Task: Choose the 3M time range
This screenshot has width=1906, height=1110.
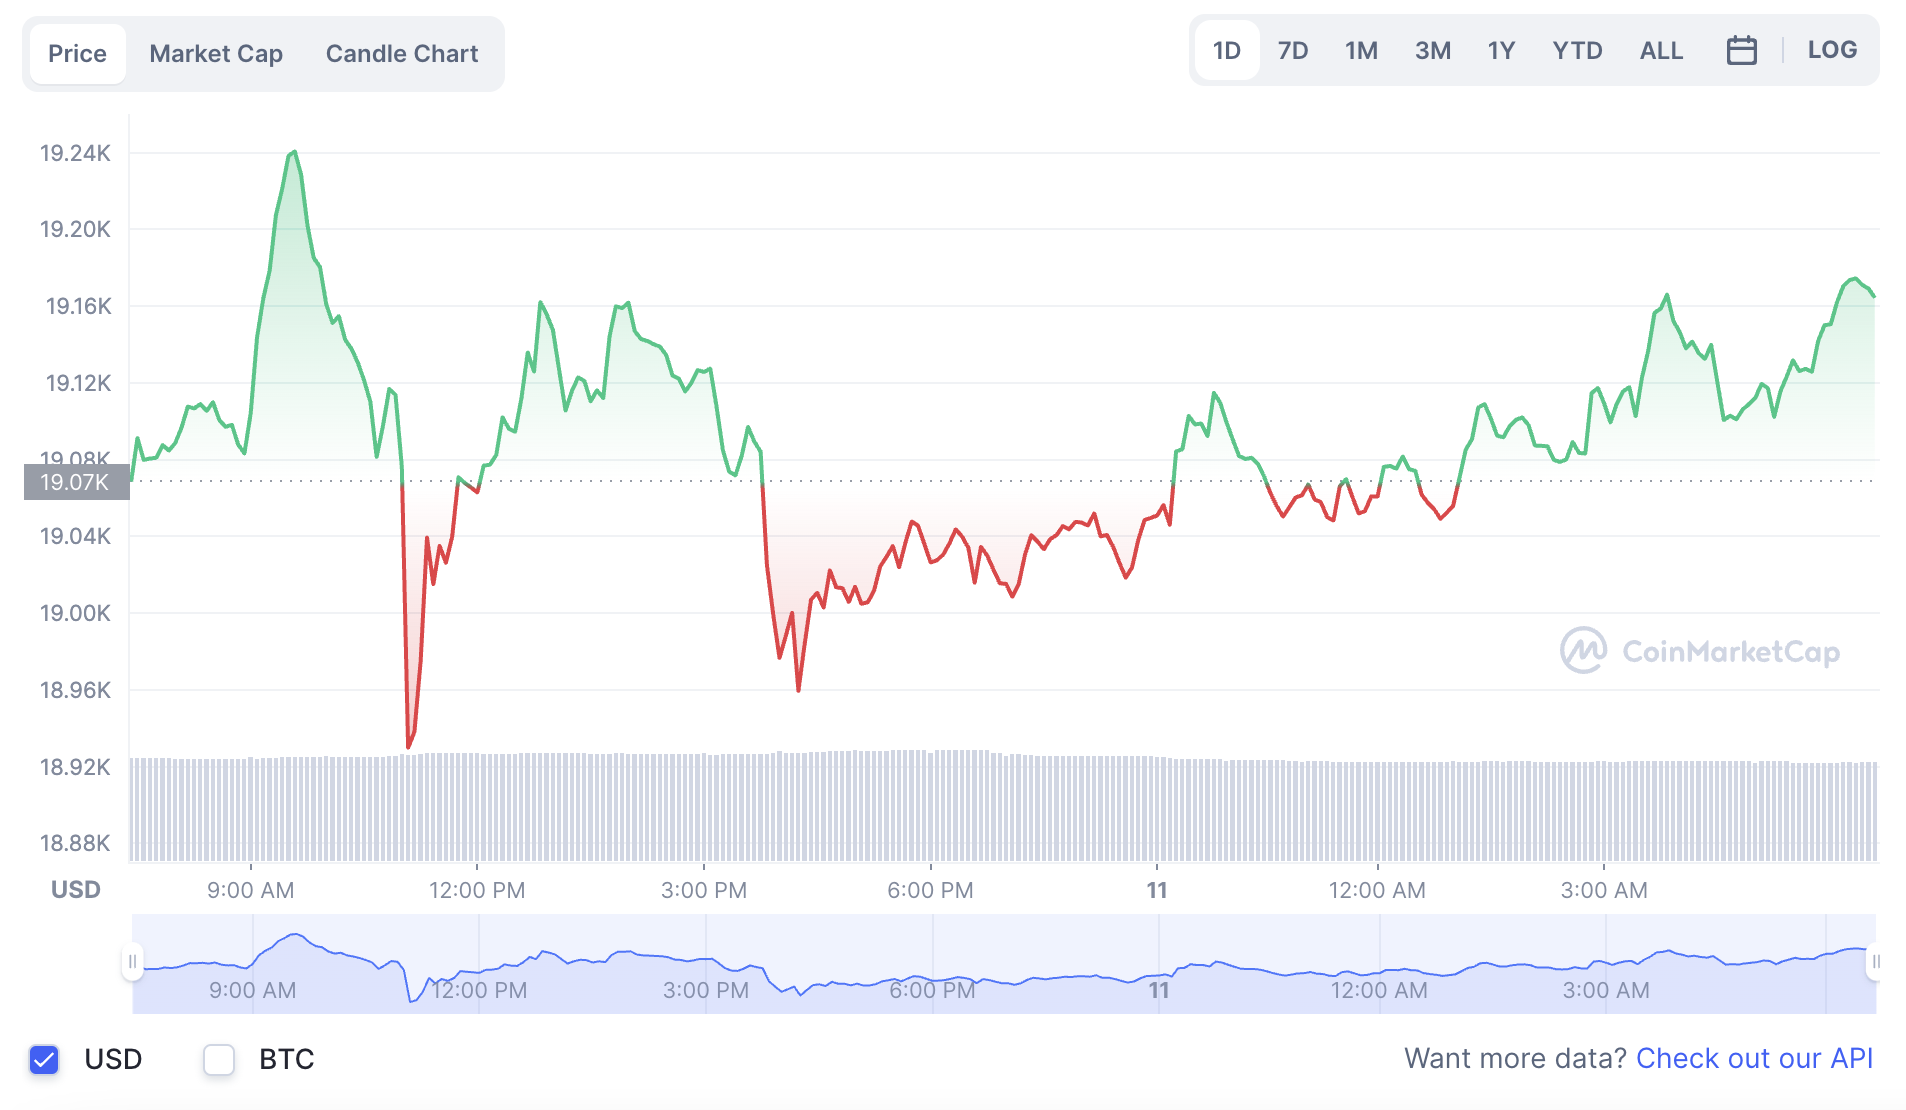Action: [x=1432, y=50]
